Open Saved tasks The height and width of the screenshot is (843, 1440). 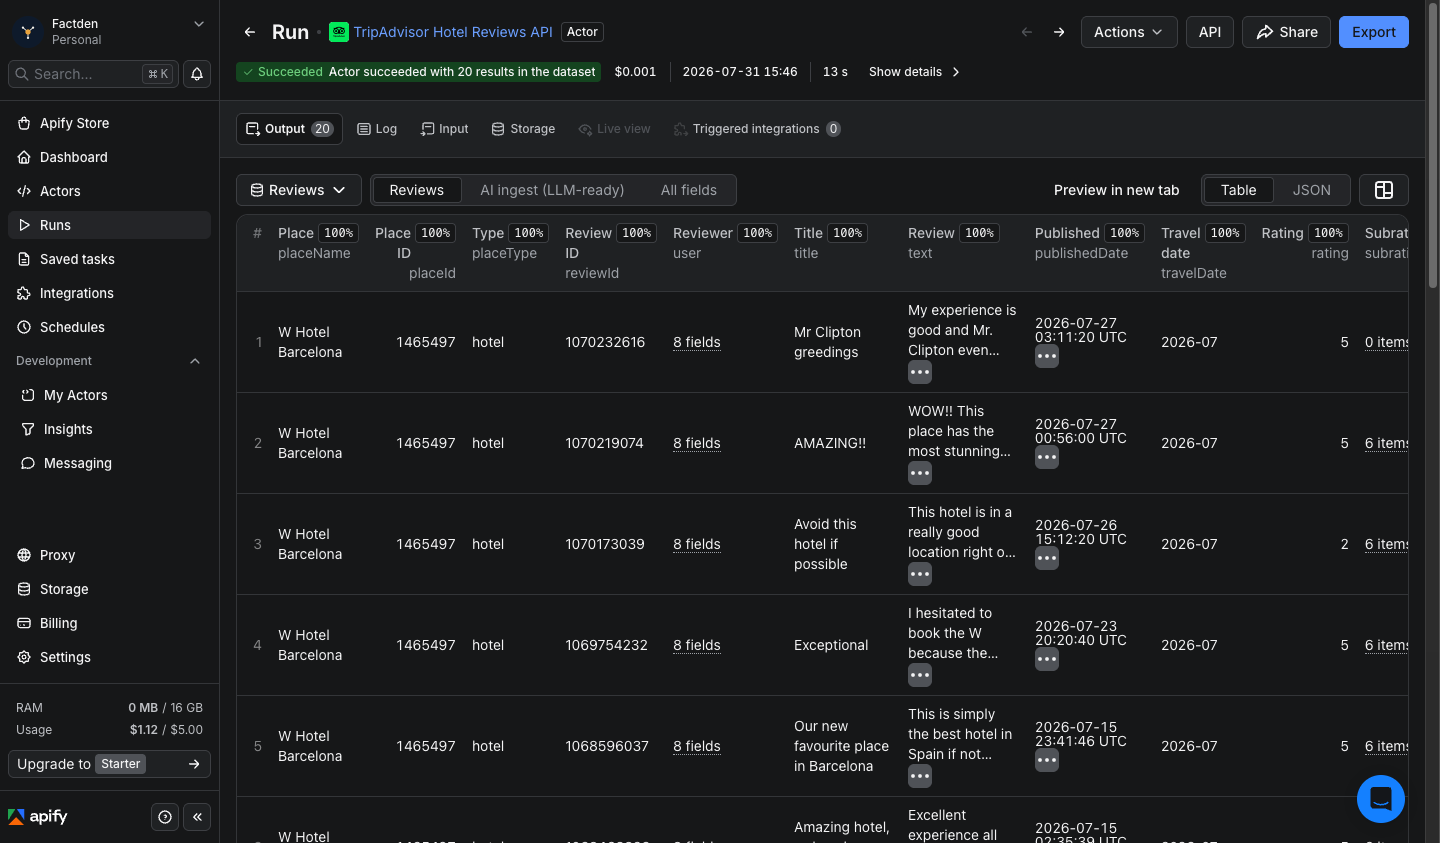(110, 259)
